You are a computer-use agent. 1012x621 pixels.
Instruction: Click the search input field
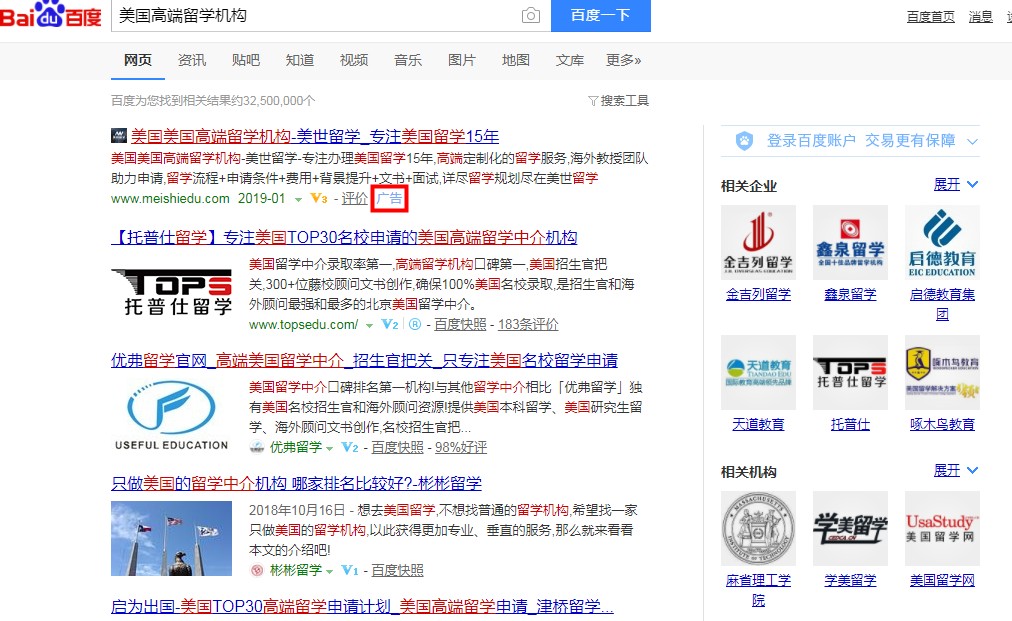coord(315,16)
